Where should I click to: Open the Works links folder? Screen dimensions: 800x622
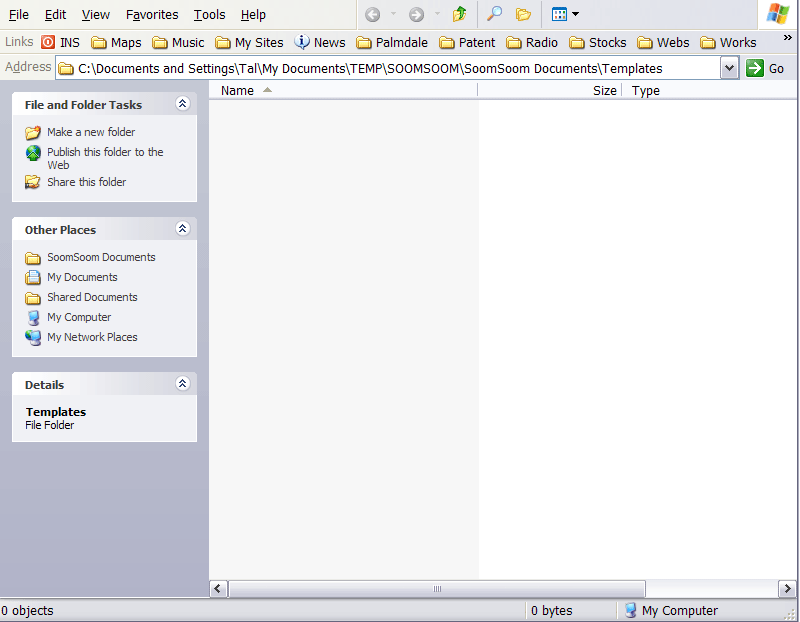(728, 42)
